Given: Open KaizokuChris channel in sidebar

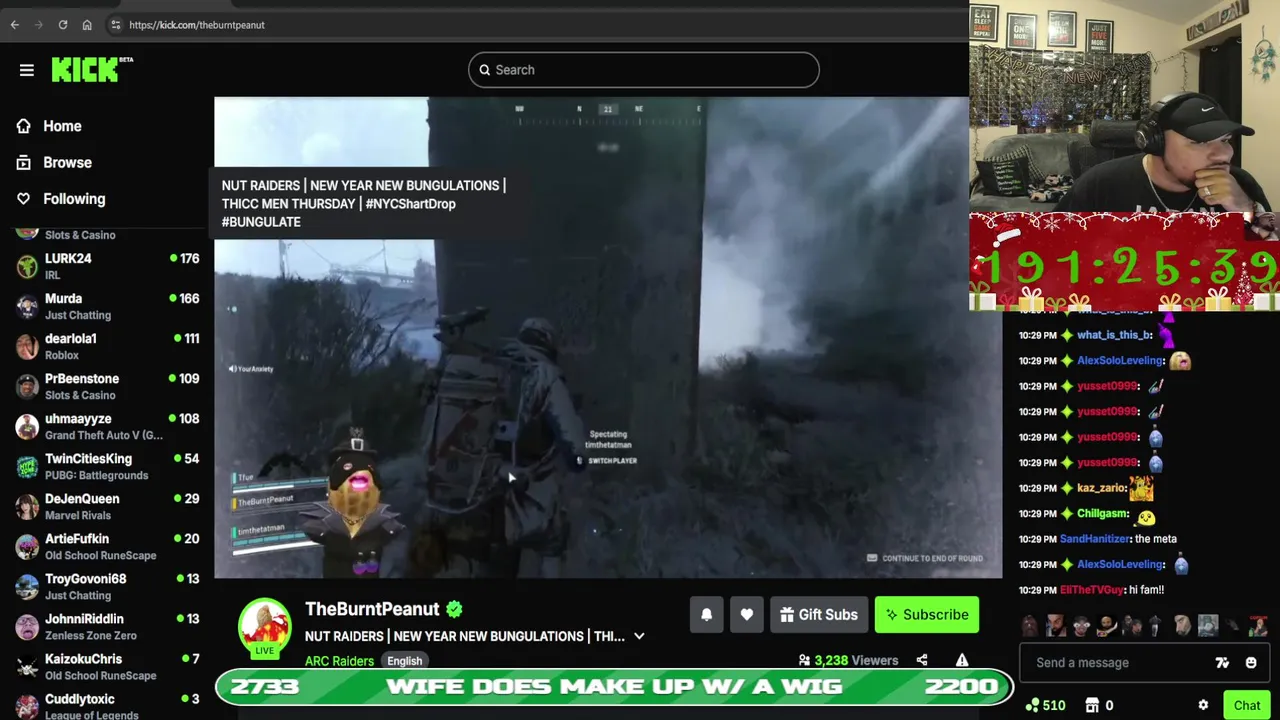Looking at the screenshot, I should 107,666.
